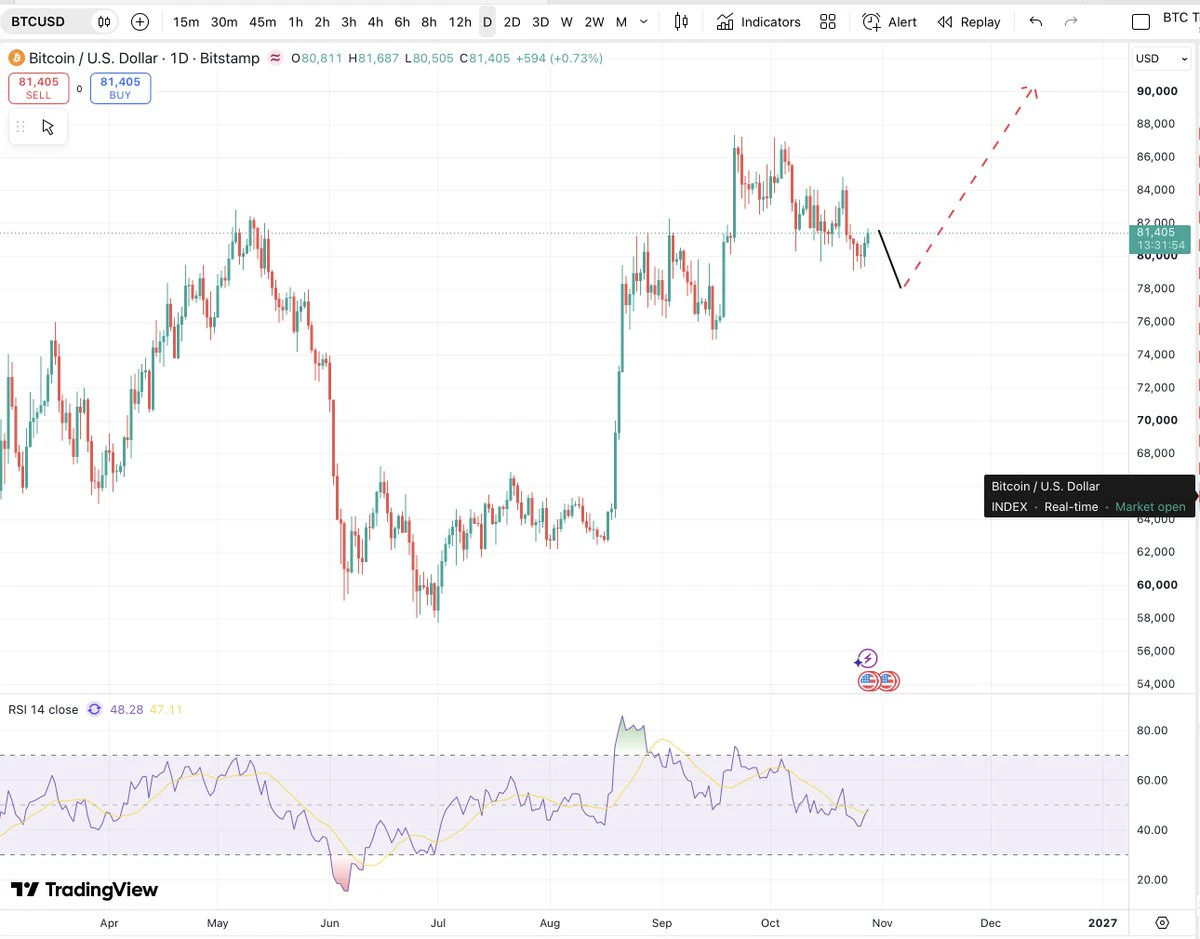This screenshot has height=939, width=1200.
Task: Click the 90,000 label on the price scale
Action: point(1157,91)
